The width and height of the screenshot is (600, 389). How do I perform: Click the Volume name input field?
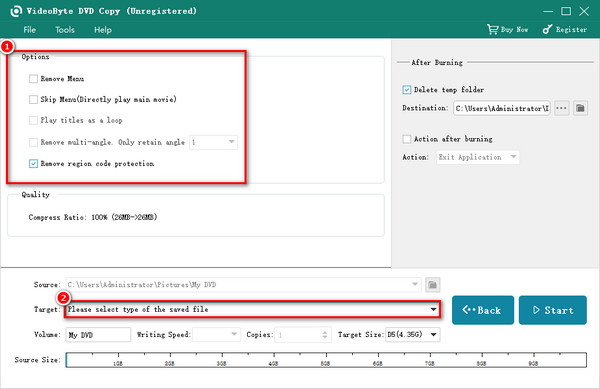(98, 335)
